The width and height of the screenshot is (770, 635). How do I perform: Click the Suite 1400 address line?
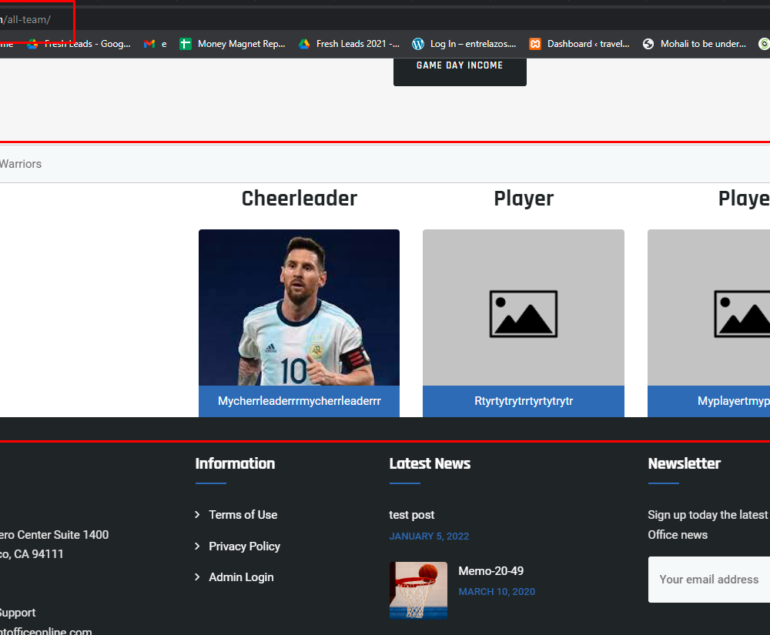tap(54, 534)
